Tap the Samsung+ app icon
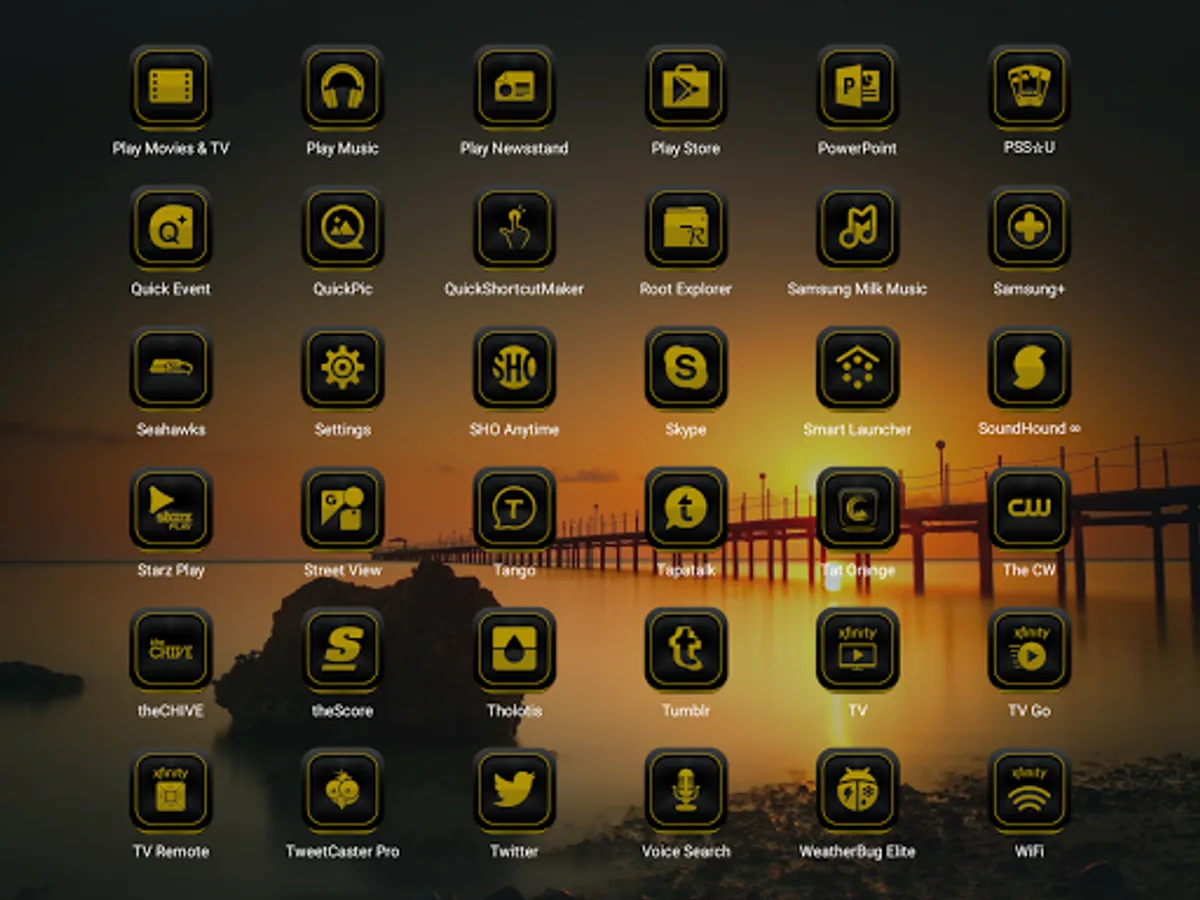1200x900 pixels. pos(1029,228)
